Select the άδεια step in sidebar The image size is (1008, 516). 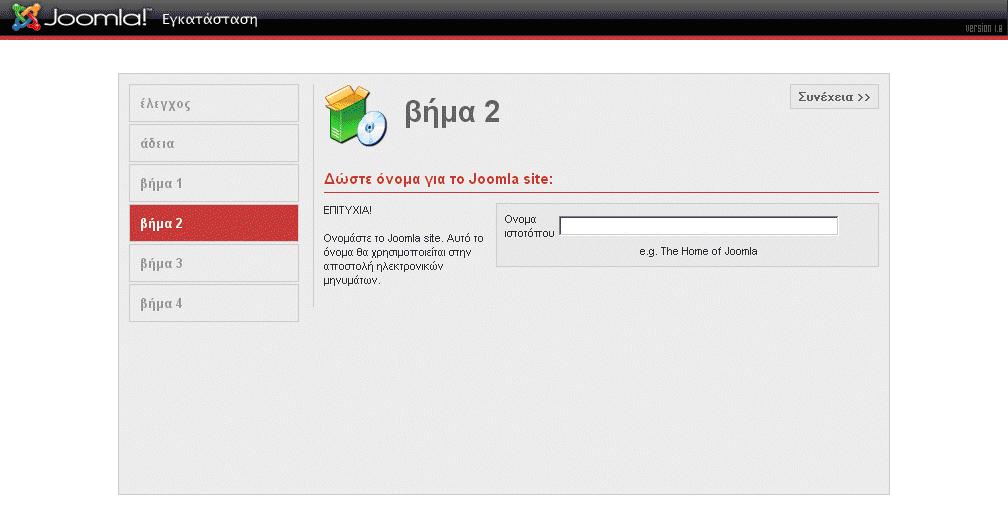pos(214,143)
